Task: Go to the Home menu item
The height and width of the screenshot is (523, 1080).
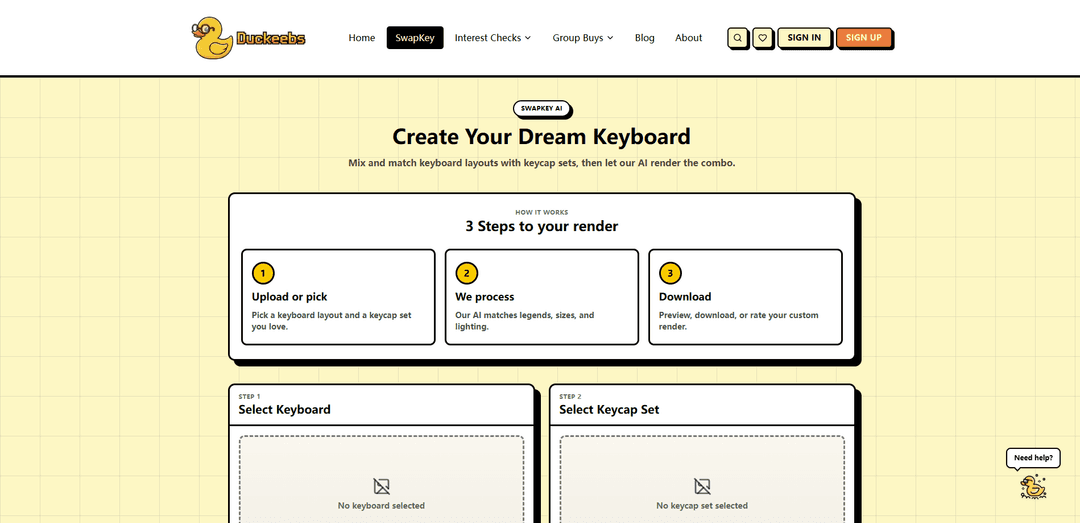Action: (x=362, y=38)
